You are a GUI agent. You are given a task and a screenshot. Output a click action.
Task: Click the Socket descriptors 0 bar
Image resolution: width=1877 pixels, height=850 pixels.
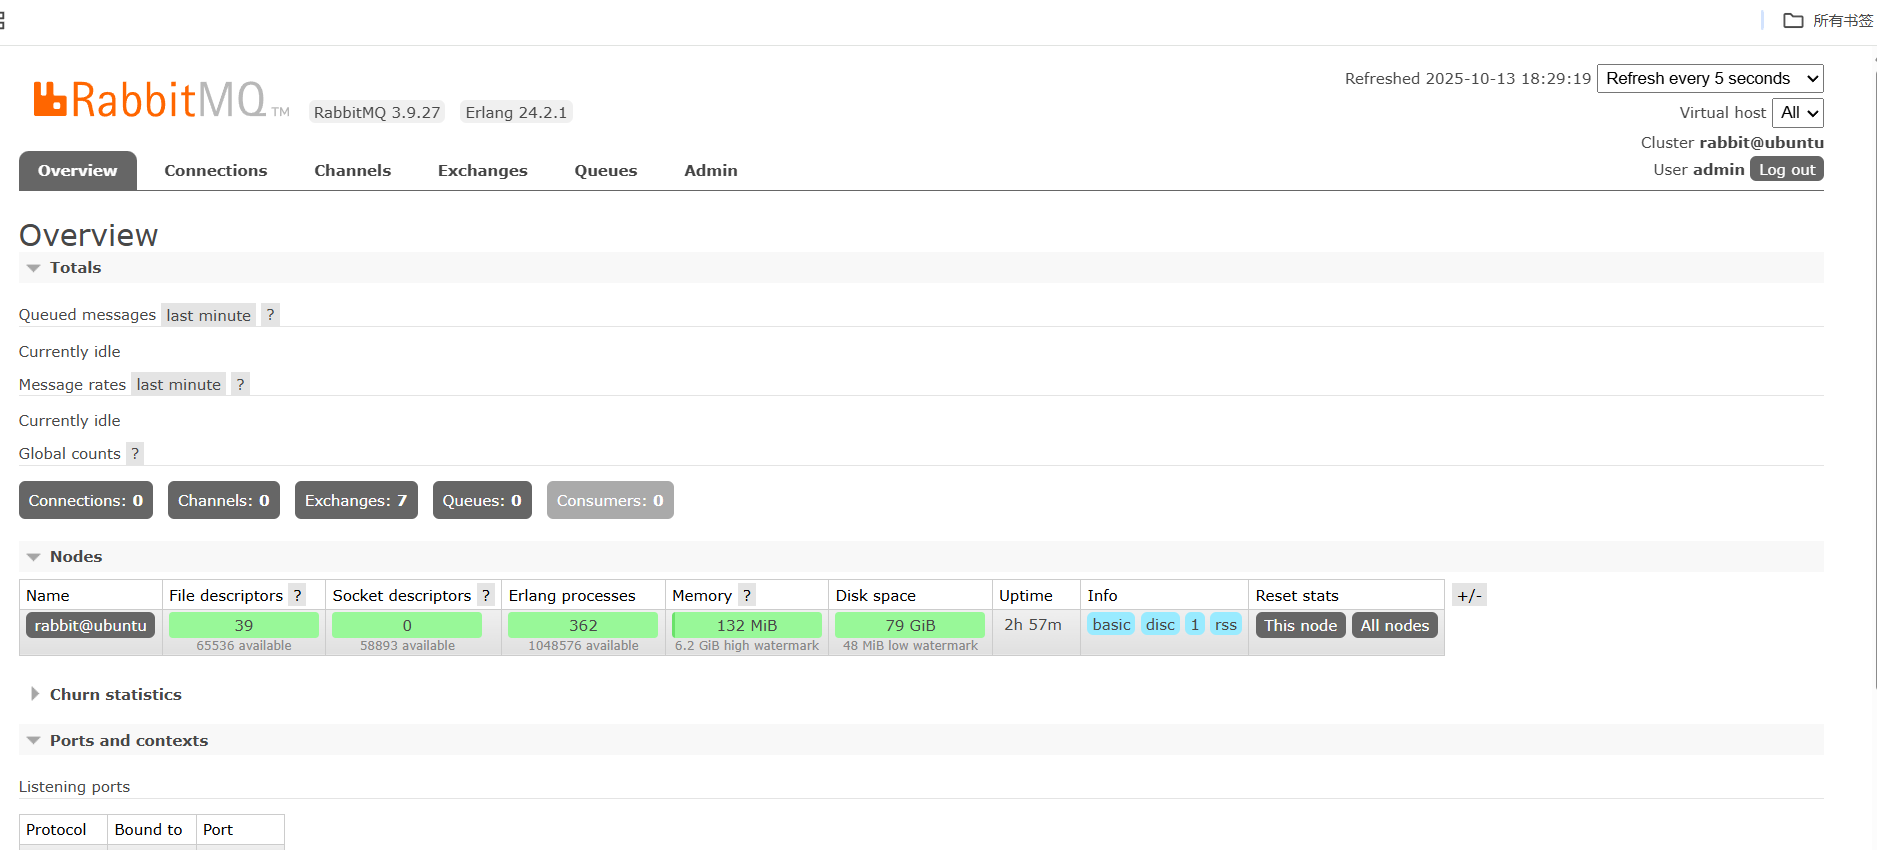pyautogui.click(x=407, y=625)
